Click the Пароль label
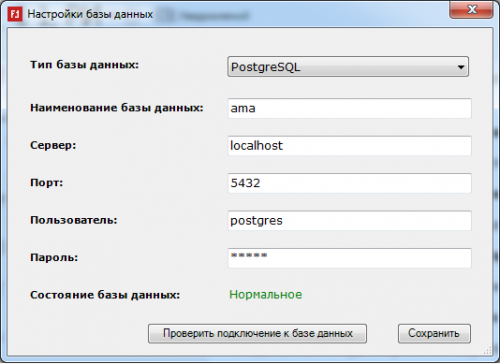This screenshot has width=500, height=364. pos(54,257)
